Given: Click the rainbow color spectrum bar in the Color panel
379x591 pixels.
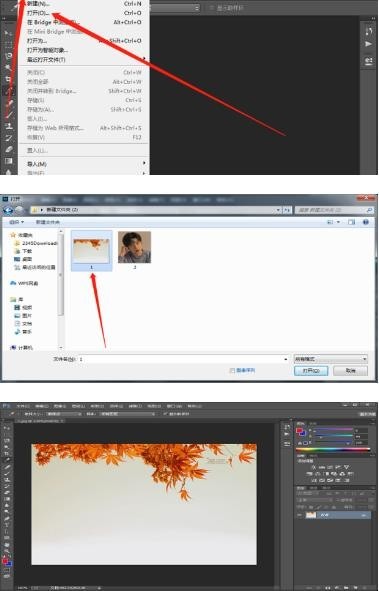Looking at the screenshot, I should pyautogui.click(x=333, y=449).
